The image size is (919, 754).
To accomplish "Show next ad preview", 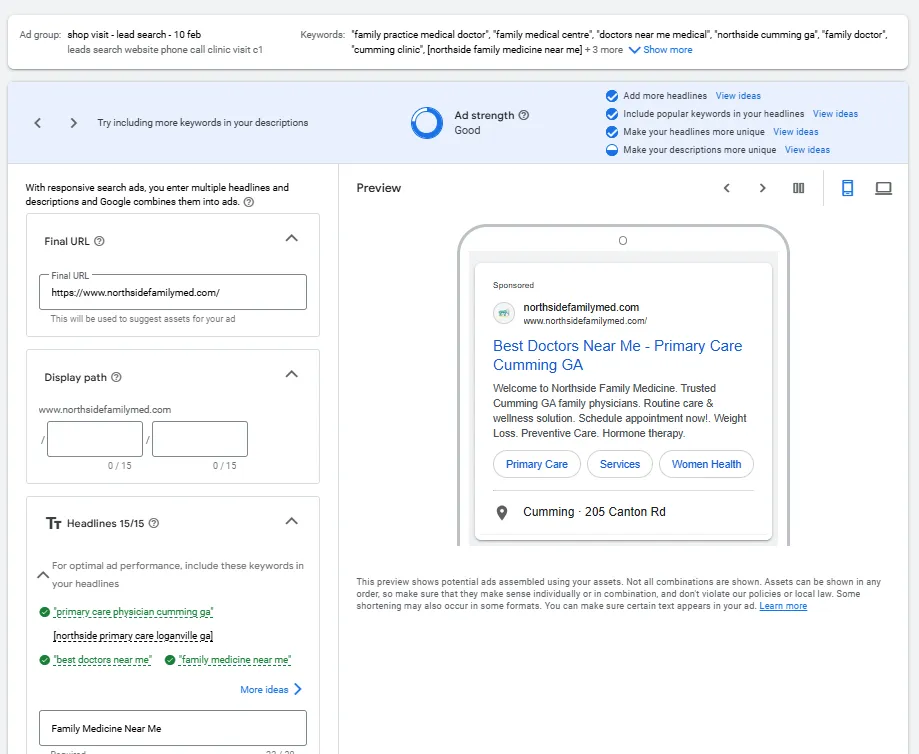I will pos(762,188).
